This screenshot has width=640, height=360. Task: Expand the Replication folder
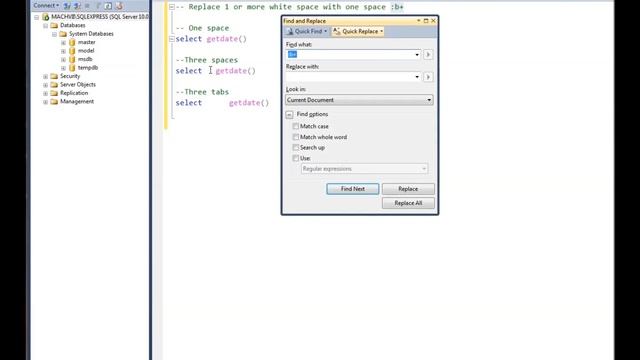pyautogui.click(x=45, y=93)
